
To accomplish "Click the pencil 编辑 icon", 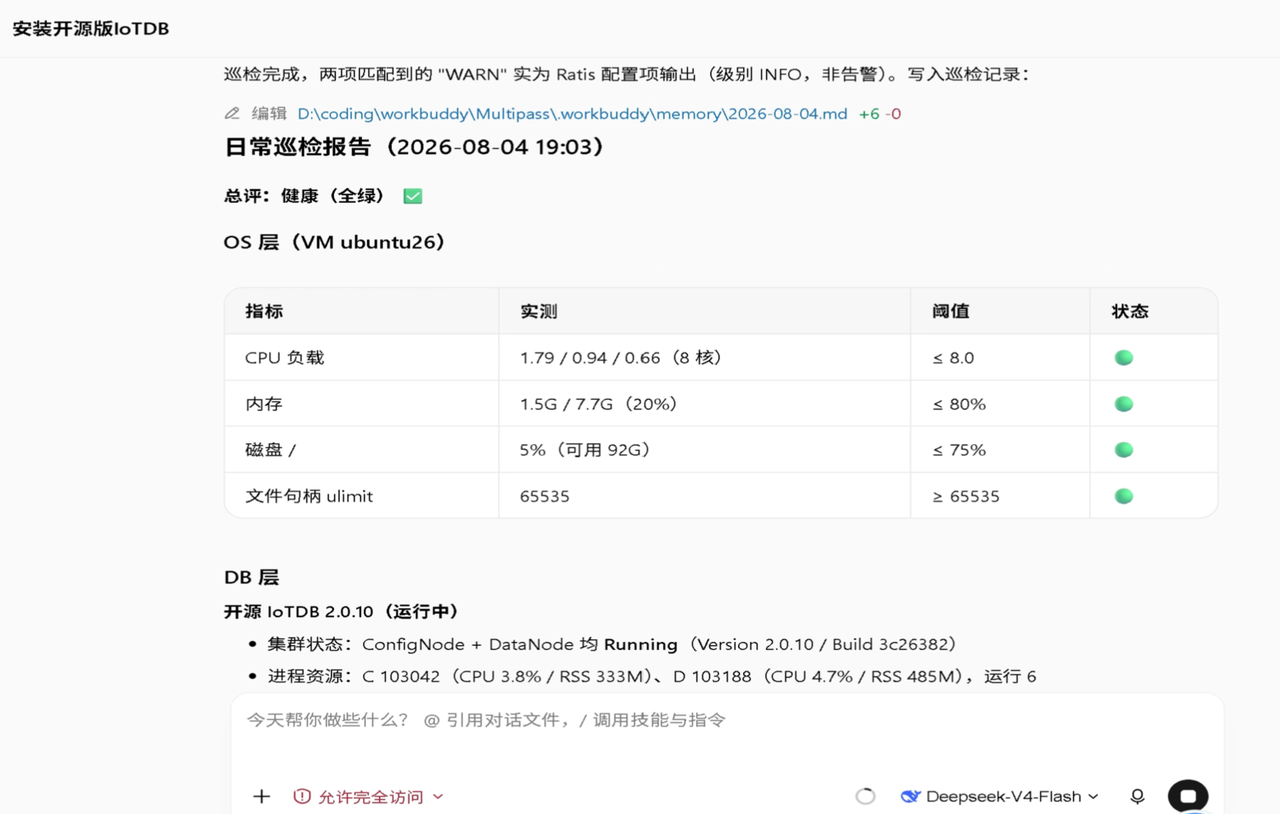I will click(232, 114).
